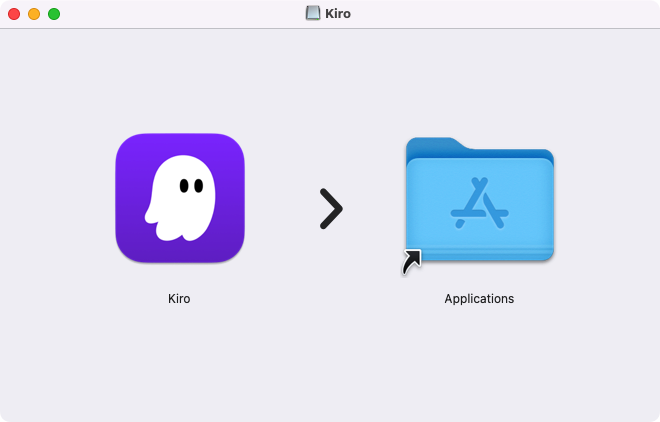
Task: Click the Kiro window title text
Action: point(338,13)
